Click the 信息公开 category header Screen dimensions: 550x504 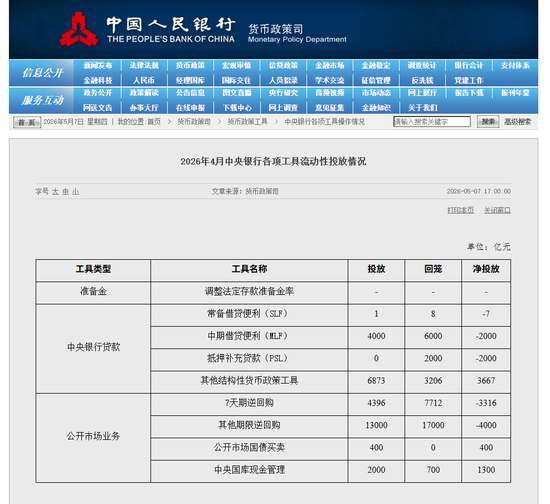click(x=42, y=73)
